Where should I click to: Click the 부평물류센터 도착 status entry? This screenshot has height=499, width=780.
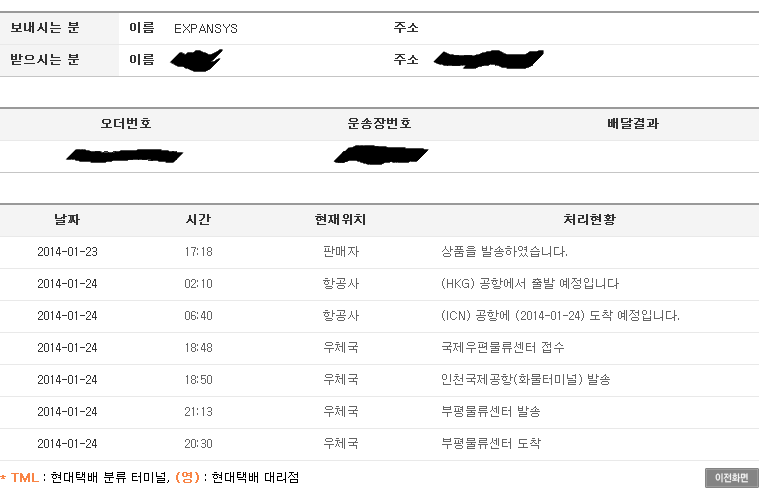pos(491,444)
